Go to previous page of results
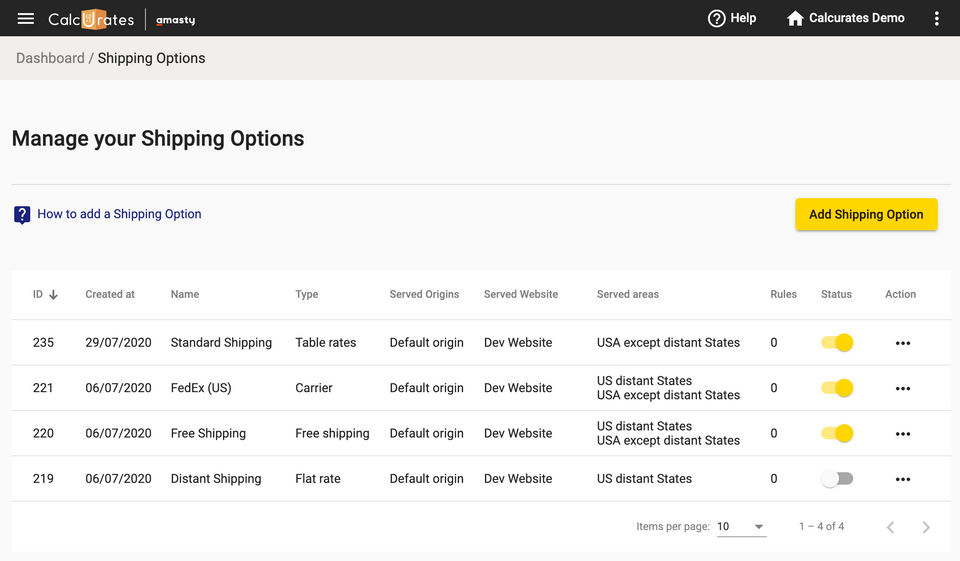The image size is (960, 561). point(891,527)
